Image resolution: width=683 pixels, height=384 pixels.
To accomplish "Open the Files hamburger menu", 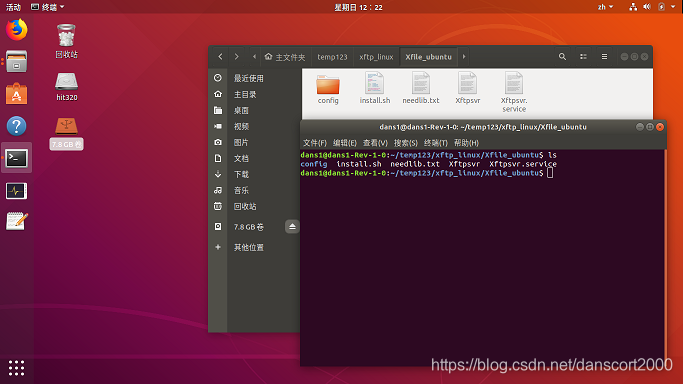I will tap(604, 57).
